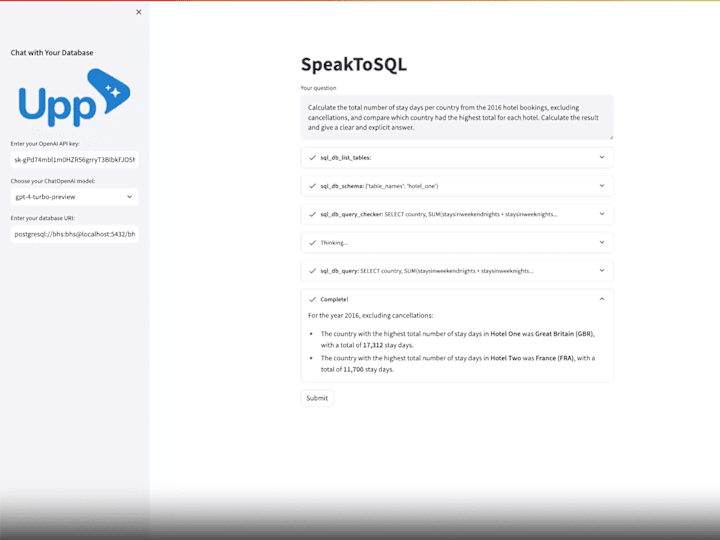Expand the sql_db_list_tables step chevron
This screenshot has width=720, height=540.
pyautogui.click(x=602, y=158)
